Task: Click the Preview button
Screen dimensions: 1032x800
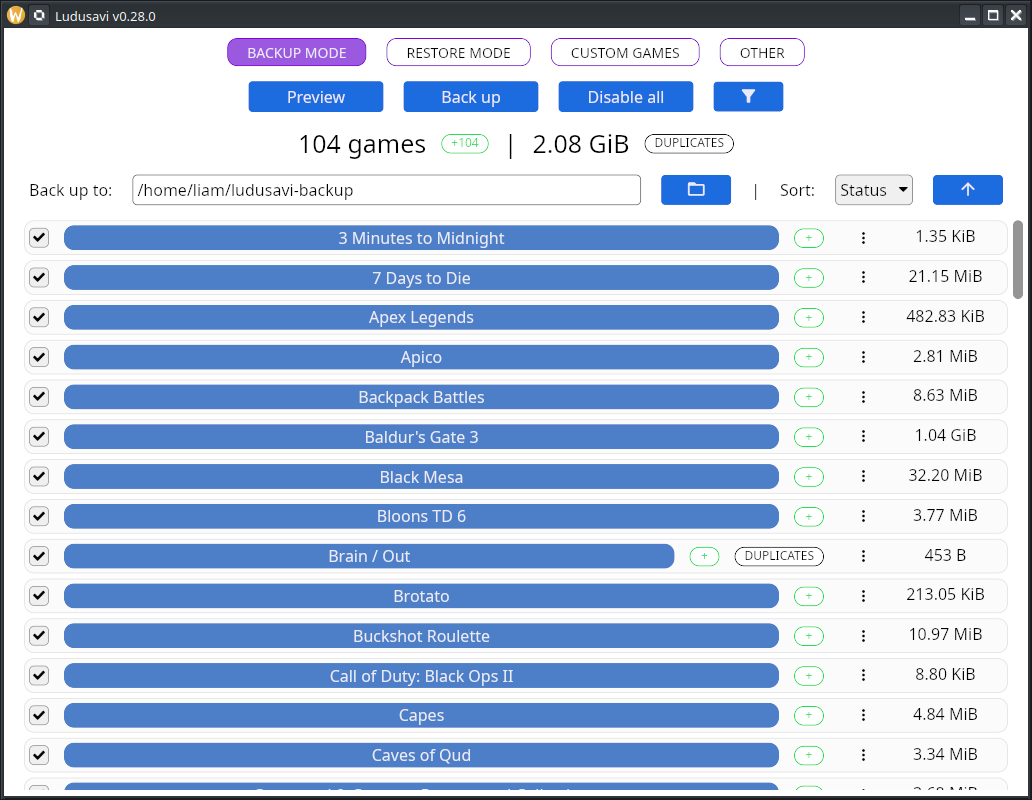Action: tap(316, 97)
